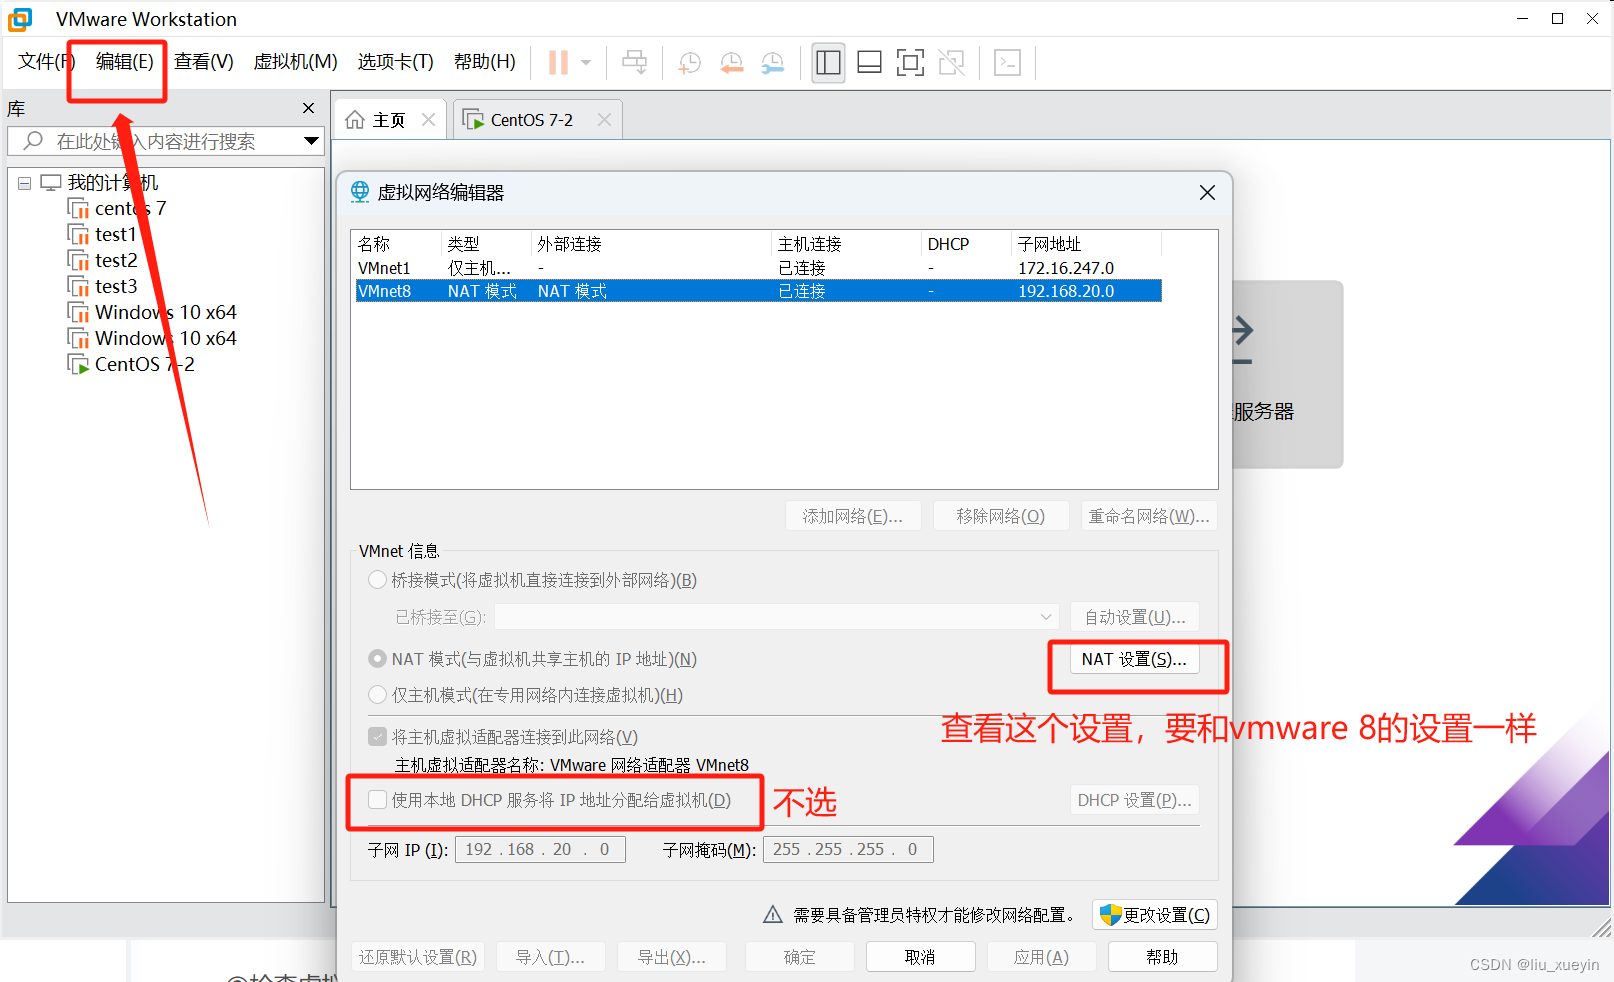Open the 帮助(H) menu
The height and width of the screenshot is (982, 1614).
pos(484,62)
